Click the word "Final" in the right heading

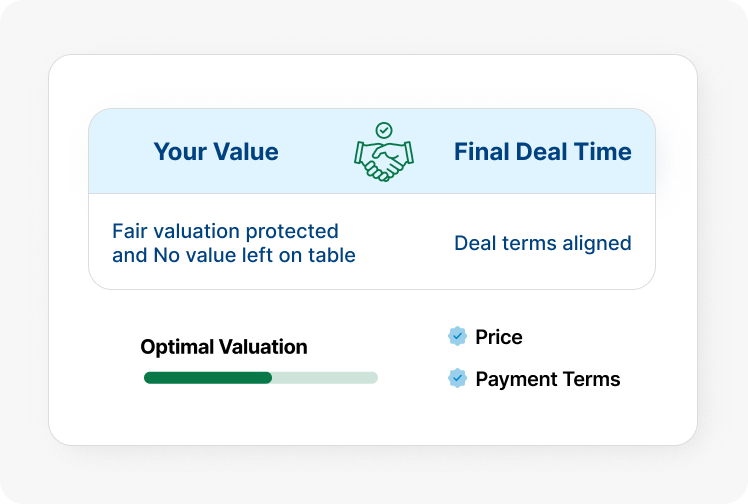pos(480,152)
